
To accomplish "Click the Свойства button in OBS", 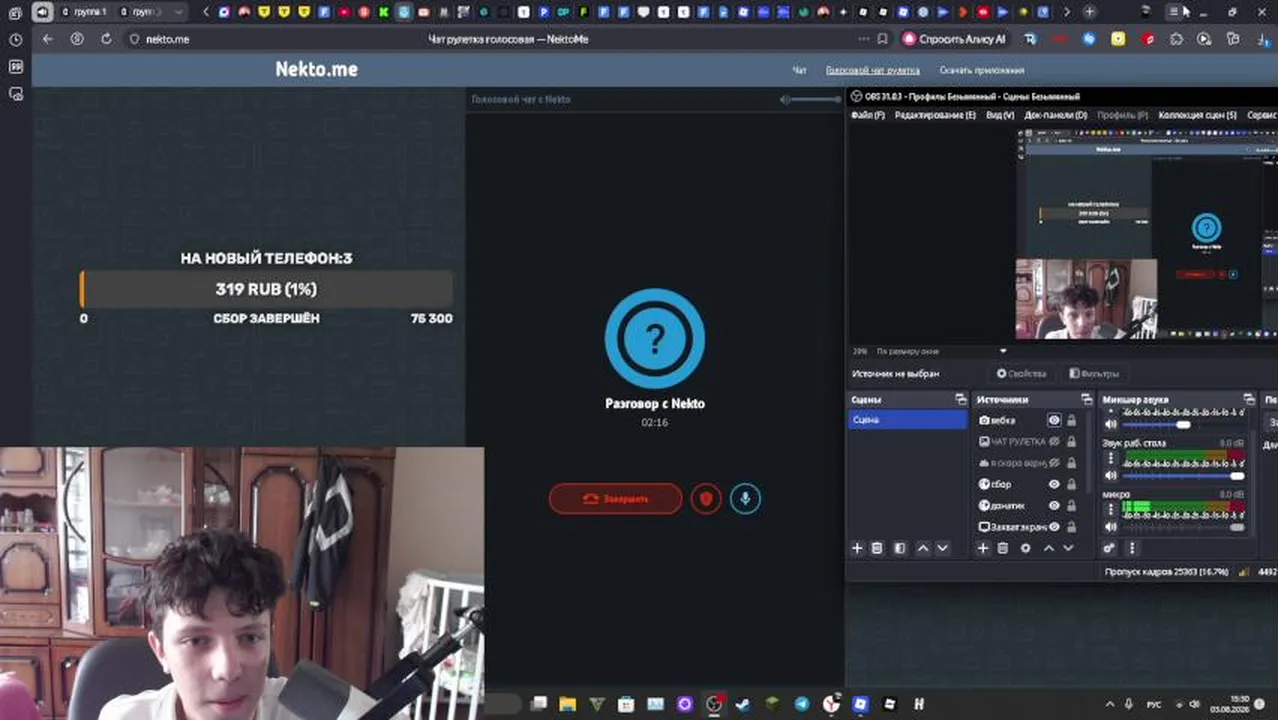I will coord(1021,373).
